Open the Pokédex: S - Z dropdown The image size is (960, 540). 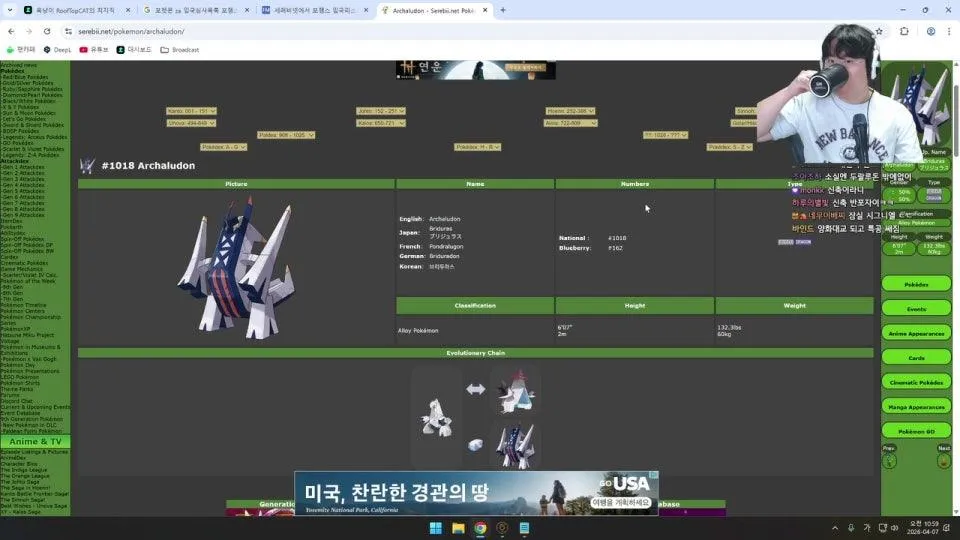[729, 147]
